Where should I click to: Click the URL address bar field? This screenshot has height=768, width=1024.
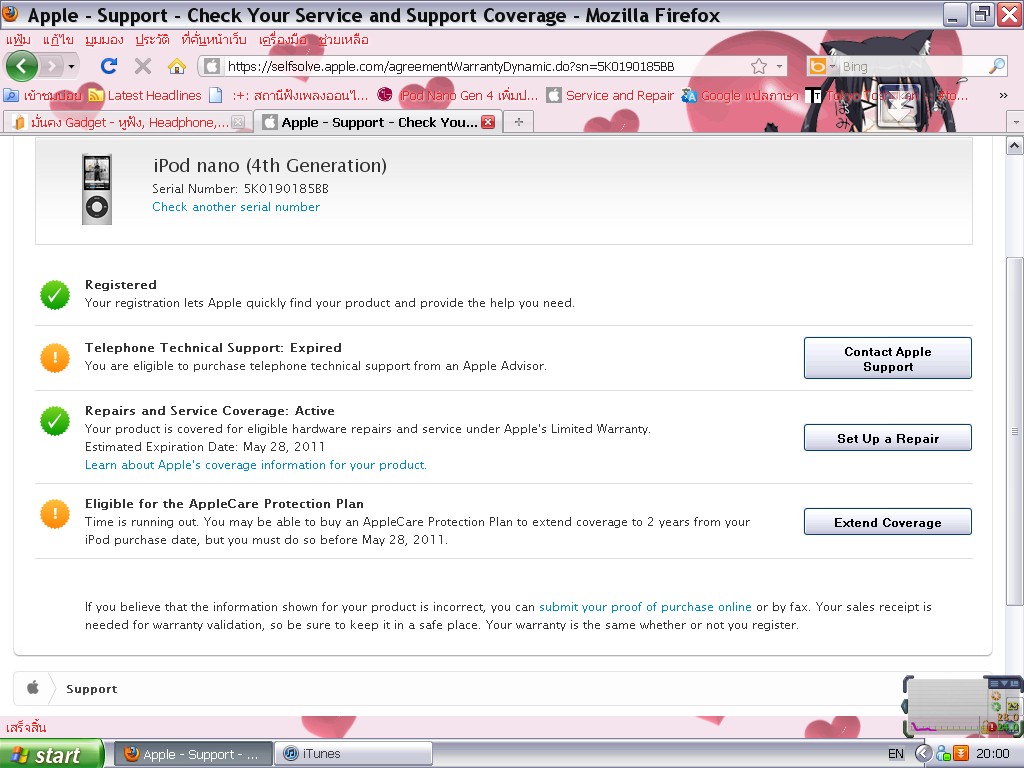tap(480, 66)
